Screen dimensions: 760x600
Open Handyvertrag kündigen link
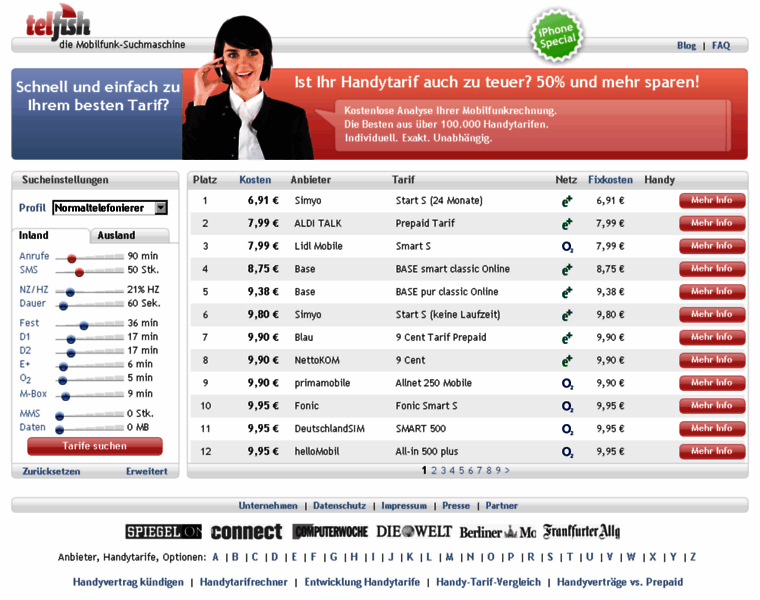coord(128,582)
